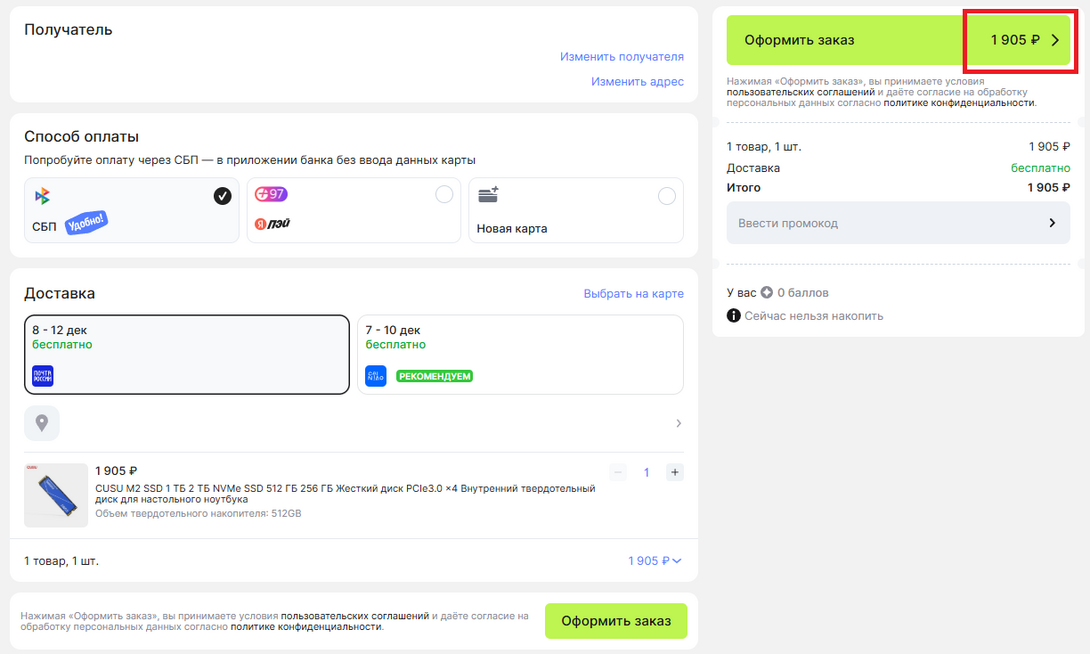This screenshot has height=654, width=1090.
Task: Click the info icon near 'Сейчас нельзя накопить'
Action: (734, 316)
